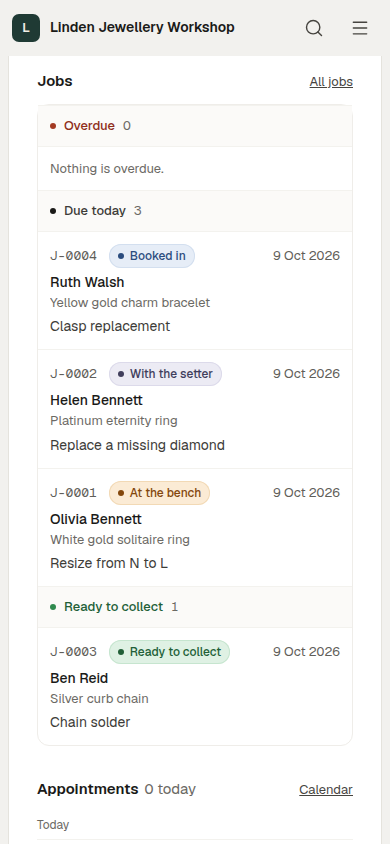Open Helen Bennett's eternity ring job
The width and height of the screenshot is (390, 844).
[x=195, y=409]
